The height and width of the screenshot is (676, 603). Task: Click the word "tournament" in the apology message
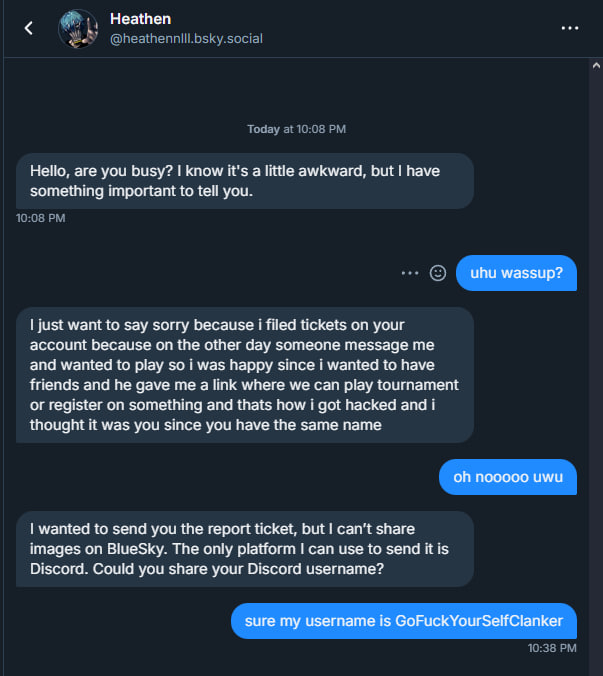pyautogui.click(x=411, y=385)
